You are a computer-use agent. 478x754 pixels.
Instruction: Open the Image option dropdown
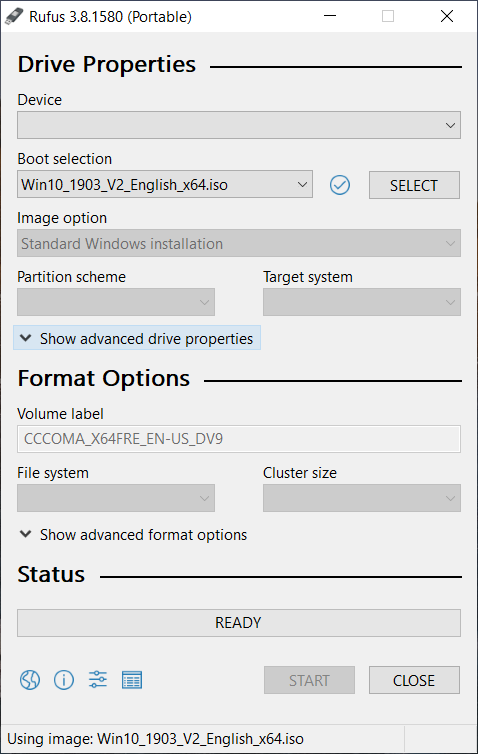point(239,244)
